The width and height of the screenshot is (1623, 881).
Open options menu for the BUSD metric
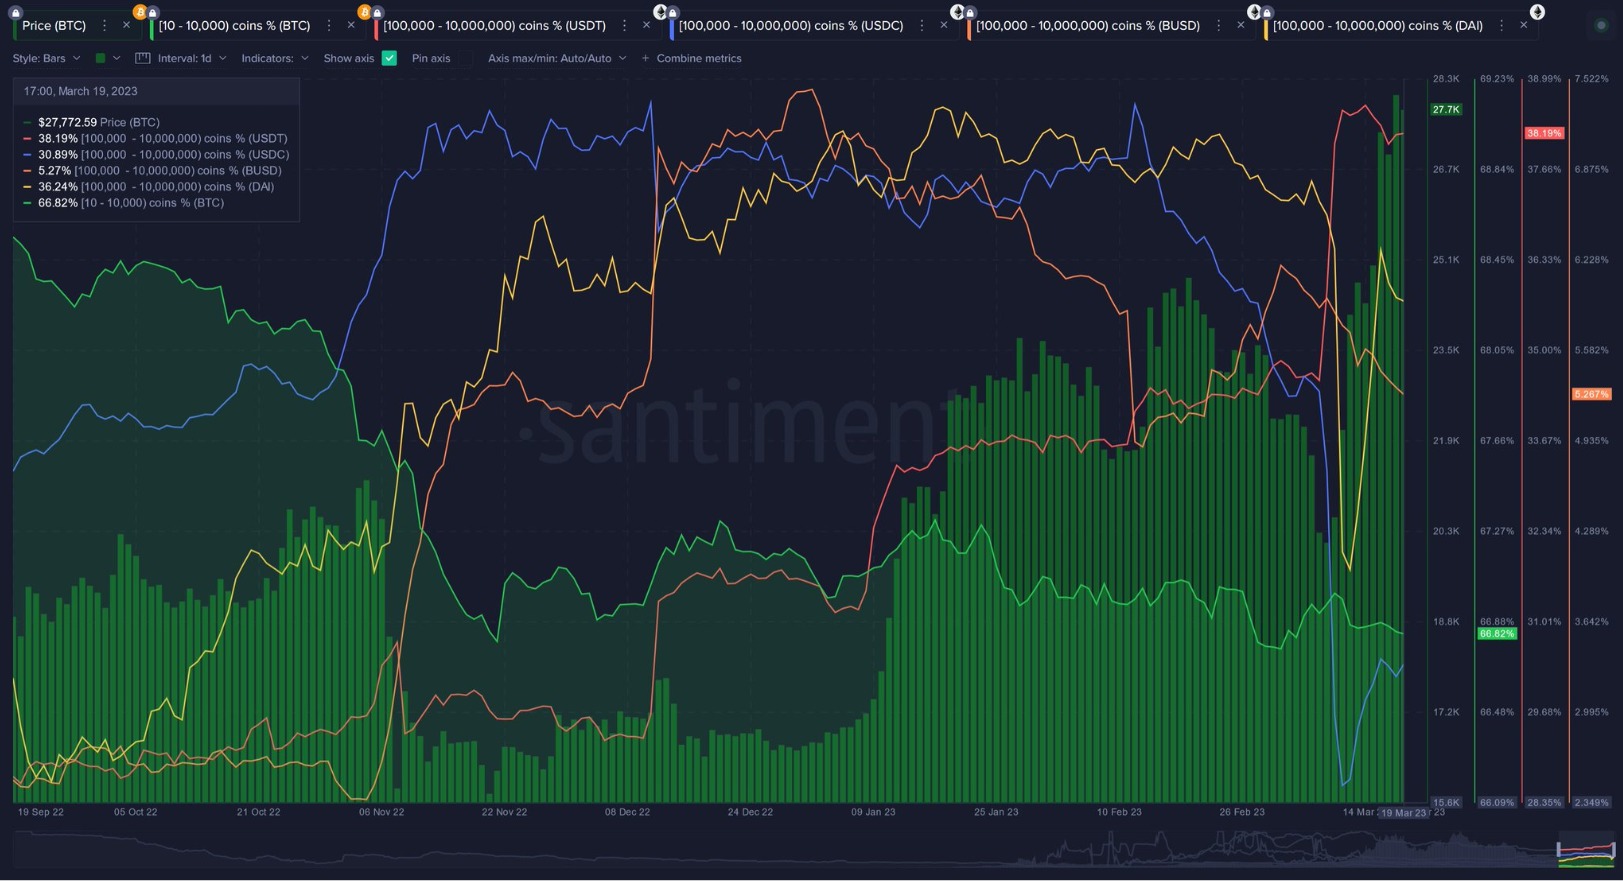click(x=1218, y=26)
